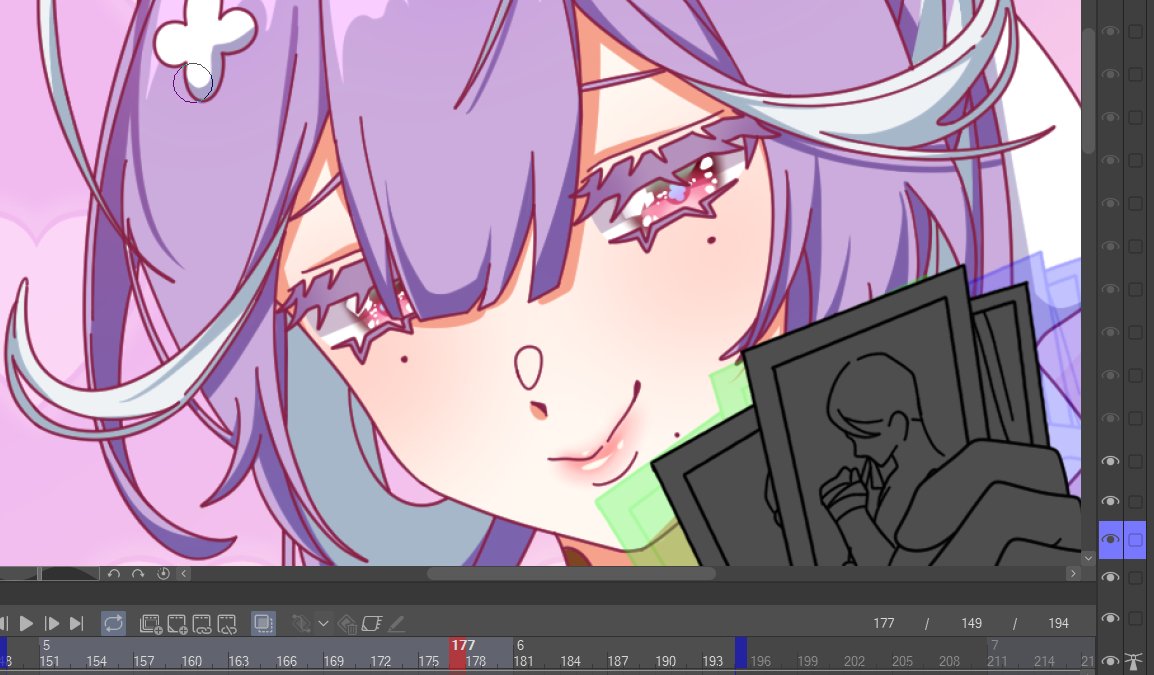
Task: Select frame 169 on the timeline ruler
Action: point(333,661)
